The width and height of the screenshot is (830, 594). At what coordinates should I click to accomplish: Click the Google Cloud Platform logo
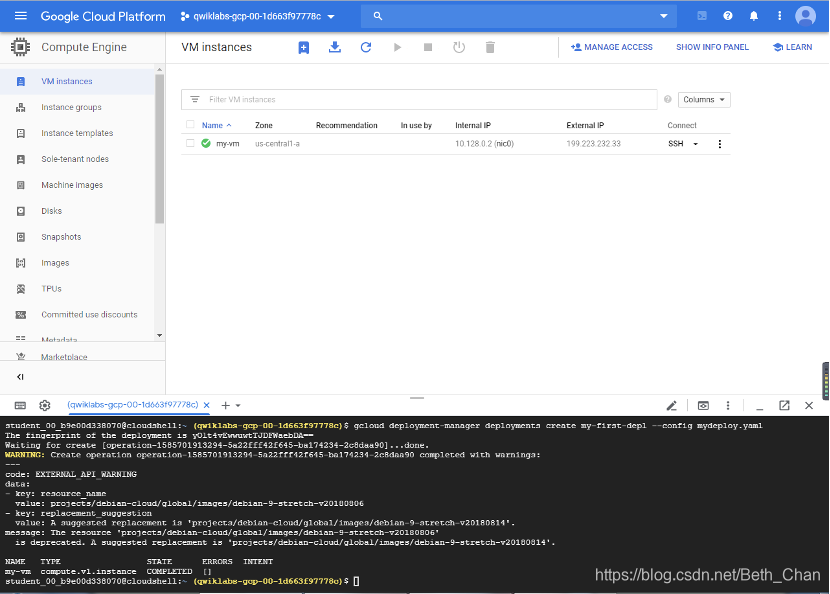[103, 16]
